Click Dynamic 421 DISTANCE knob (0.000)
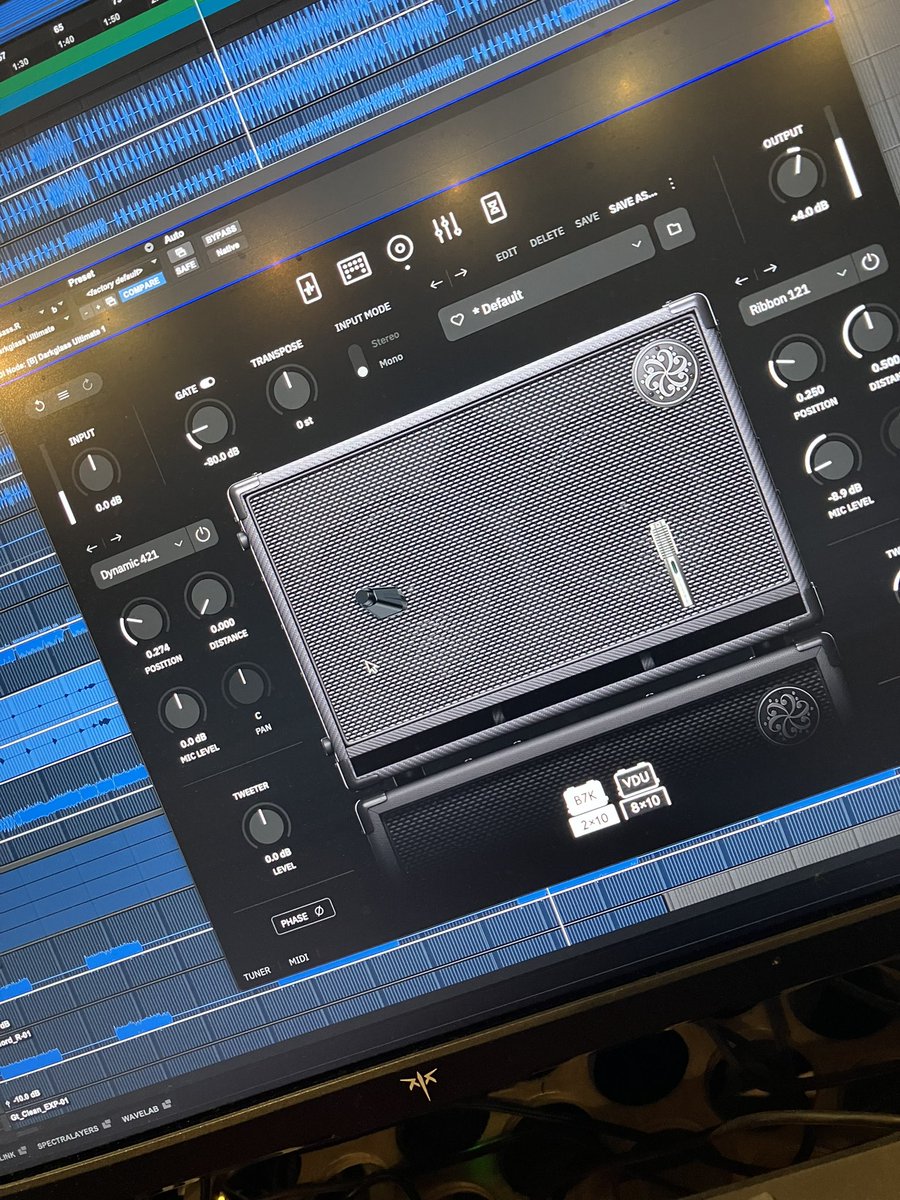 tap(209, 597)
